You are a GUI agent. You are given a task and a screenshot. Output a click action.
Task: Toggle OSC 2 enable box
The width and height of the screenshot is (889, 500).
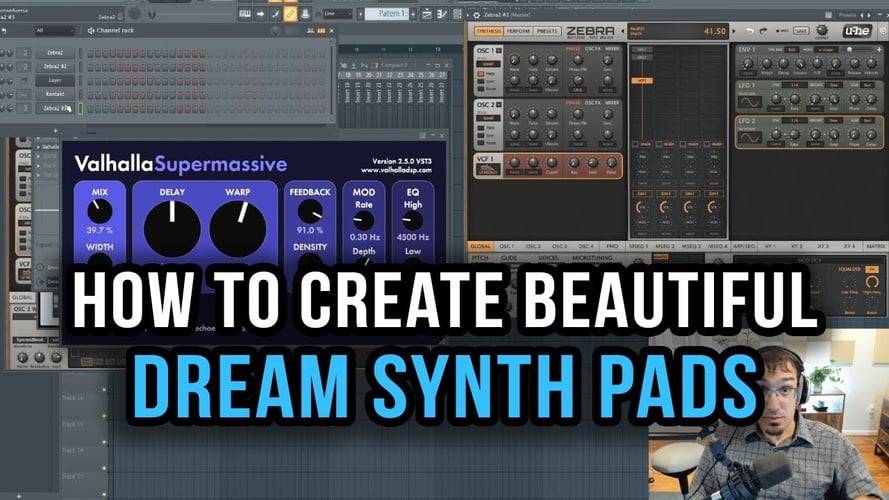point(499,104)
